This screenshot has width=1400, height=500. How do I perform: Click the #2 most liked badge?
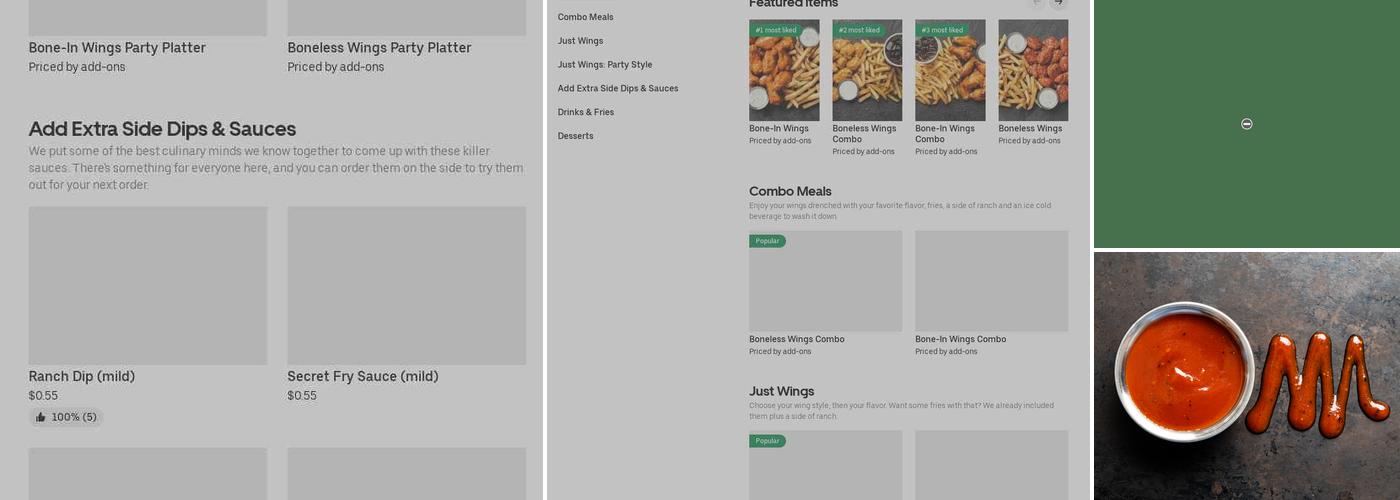click(859, 30)
